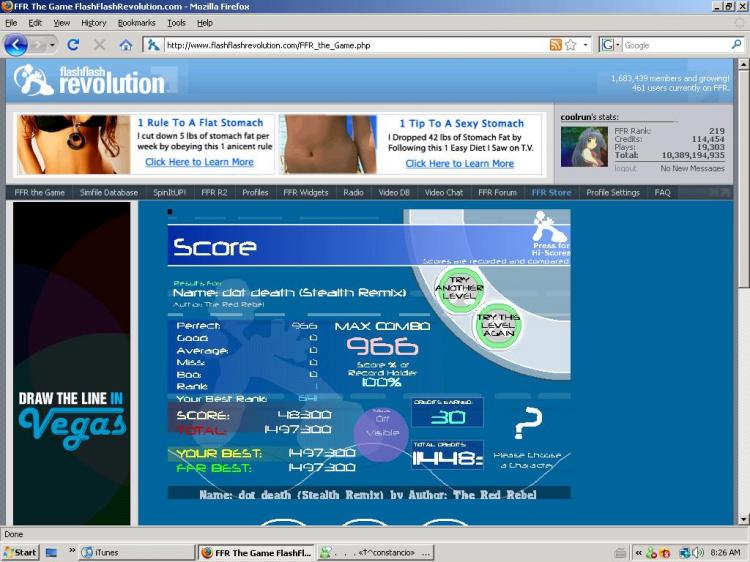750x562 pixels.
Task: Follow the logout link in stats panel
Action: (x=625, y=168)
